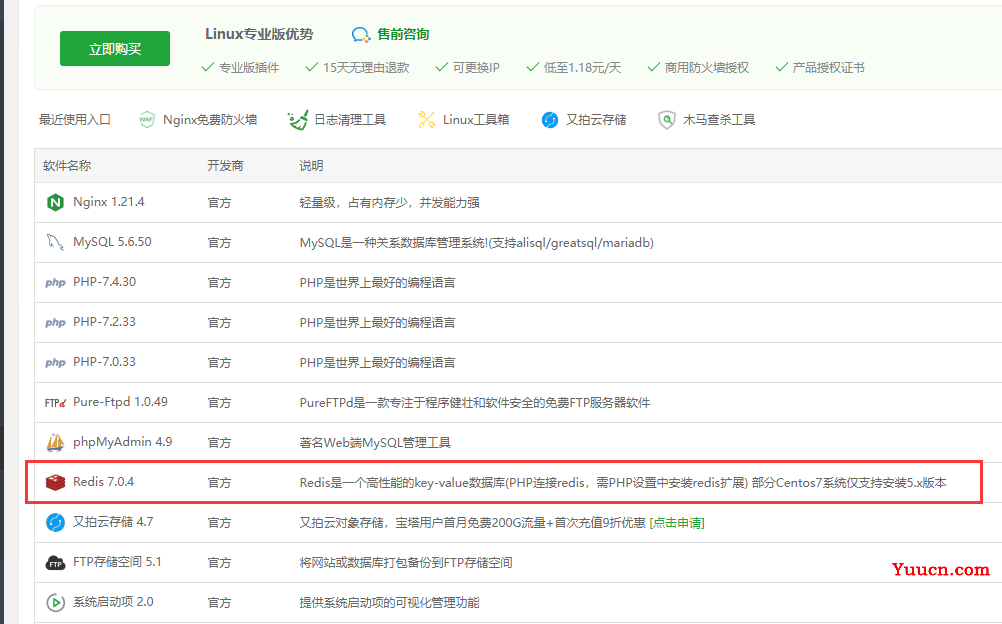Image resolution: width=1002 pixels, height=624 pixels.
Task: Click the blue 又拍云存储 icon in recent entries
Action: [x=550, y=120]
